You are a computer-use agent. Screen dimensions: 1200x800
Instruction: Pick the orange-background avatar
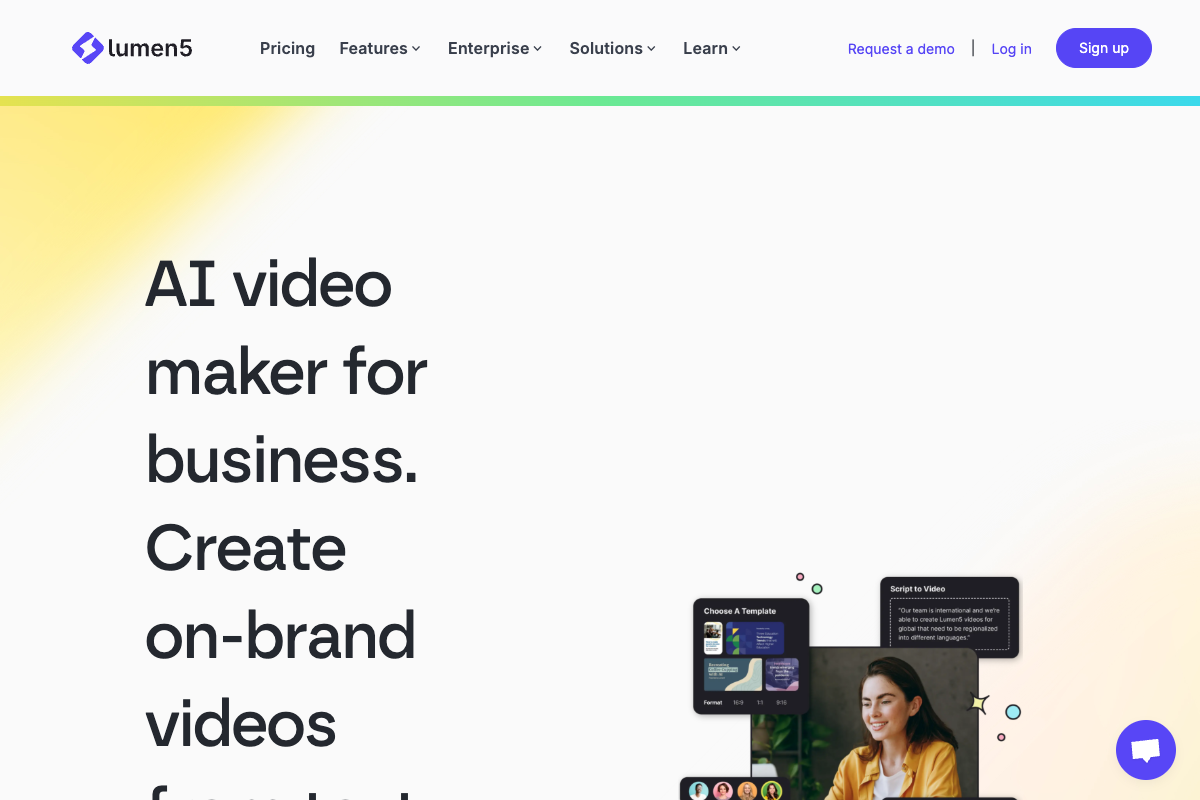click(x=747, y=791)
